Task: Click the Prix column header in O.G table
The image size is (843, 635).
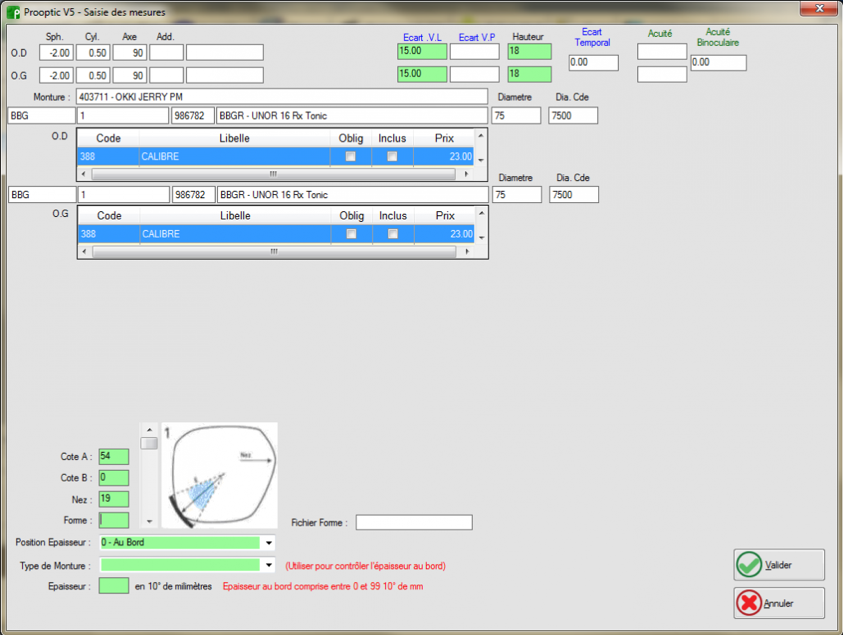Action: click(445, 216)
